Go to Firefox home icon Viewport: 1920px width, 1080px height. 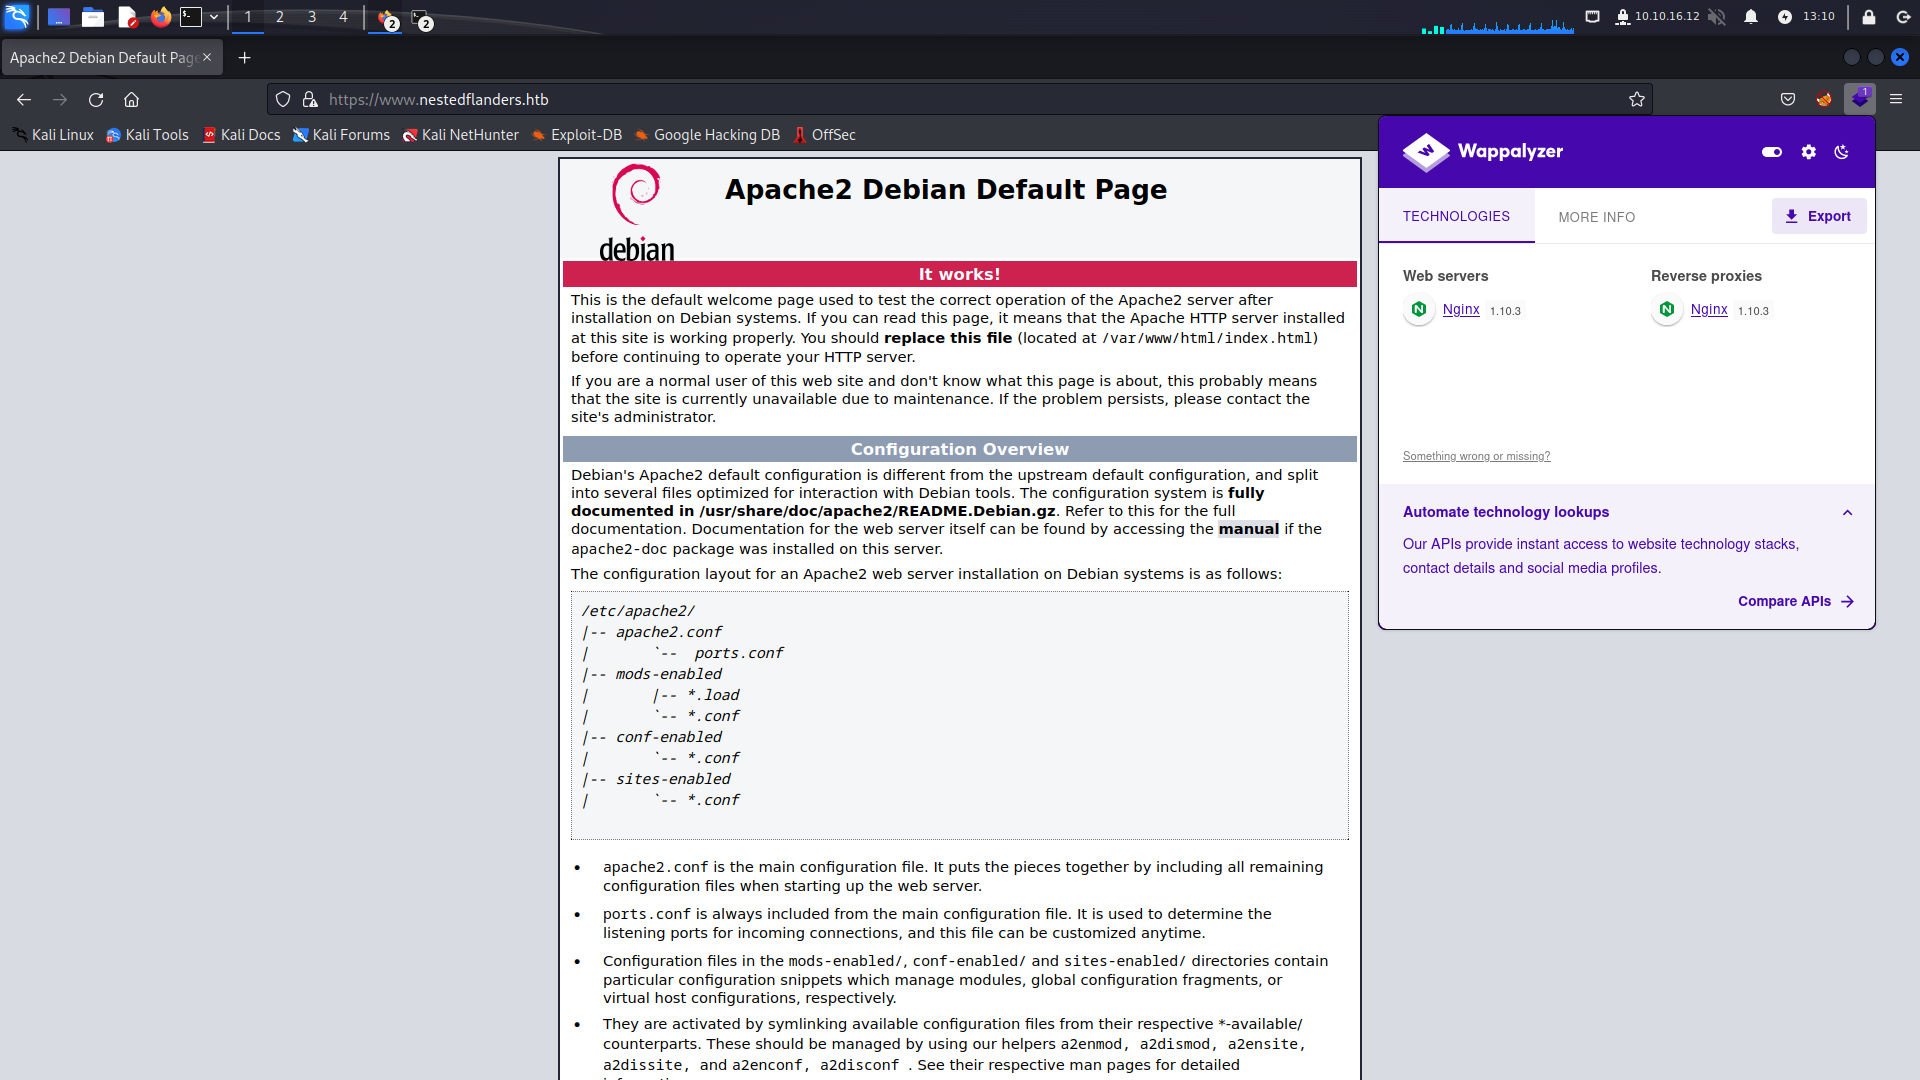131,99
